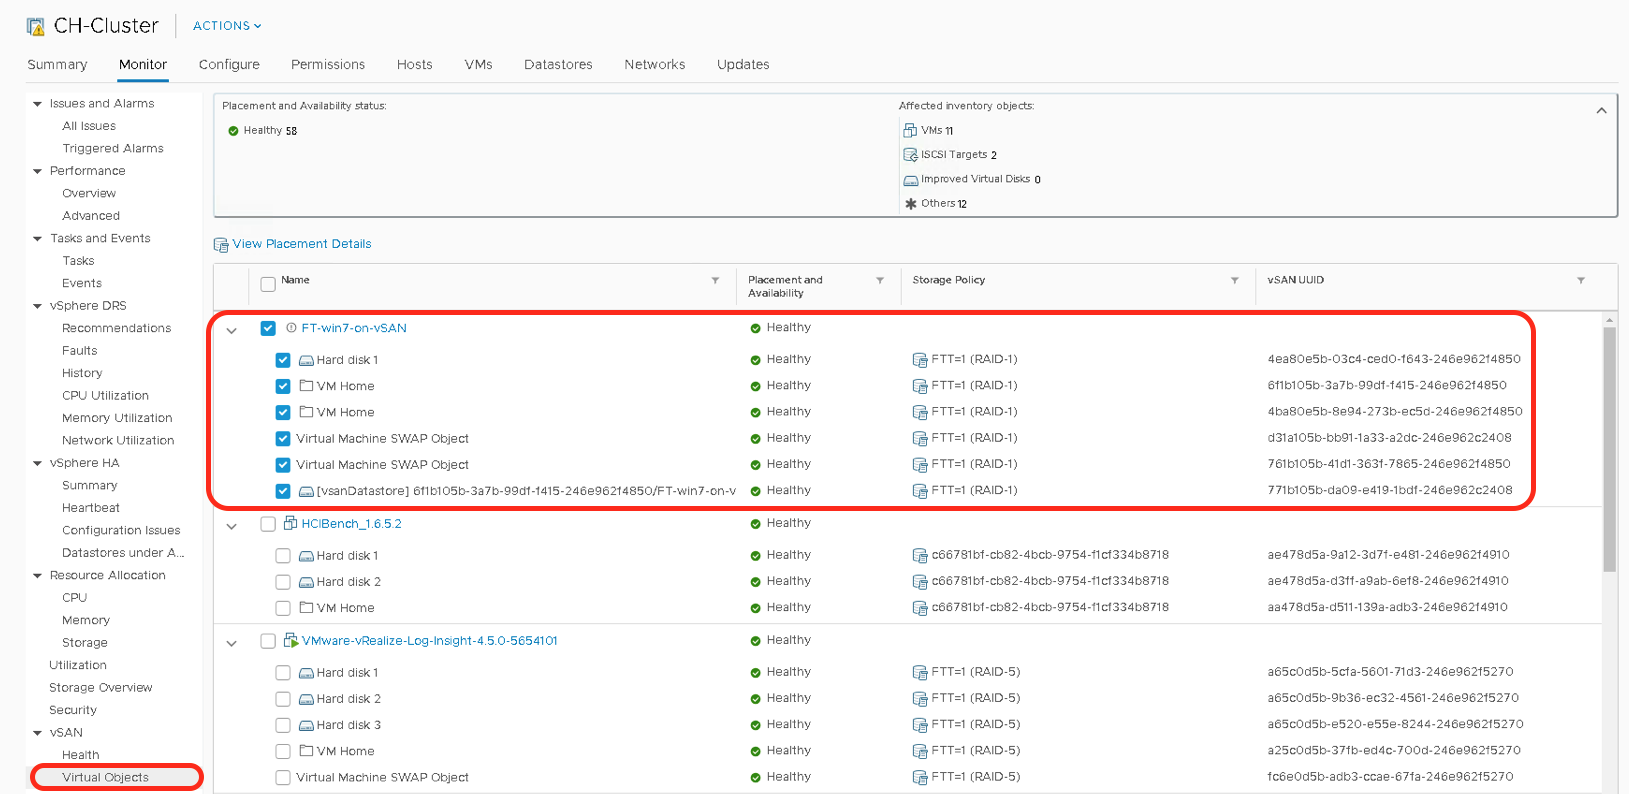Click the CH-Cluster icon in the header

(x=36, y=27)
